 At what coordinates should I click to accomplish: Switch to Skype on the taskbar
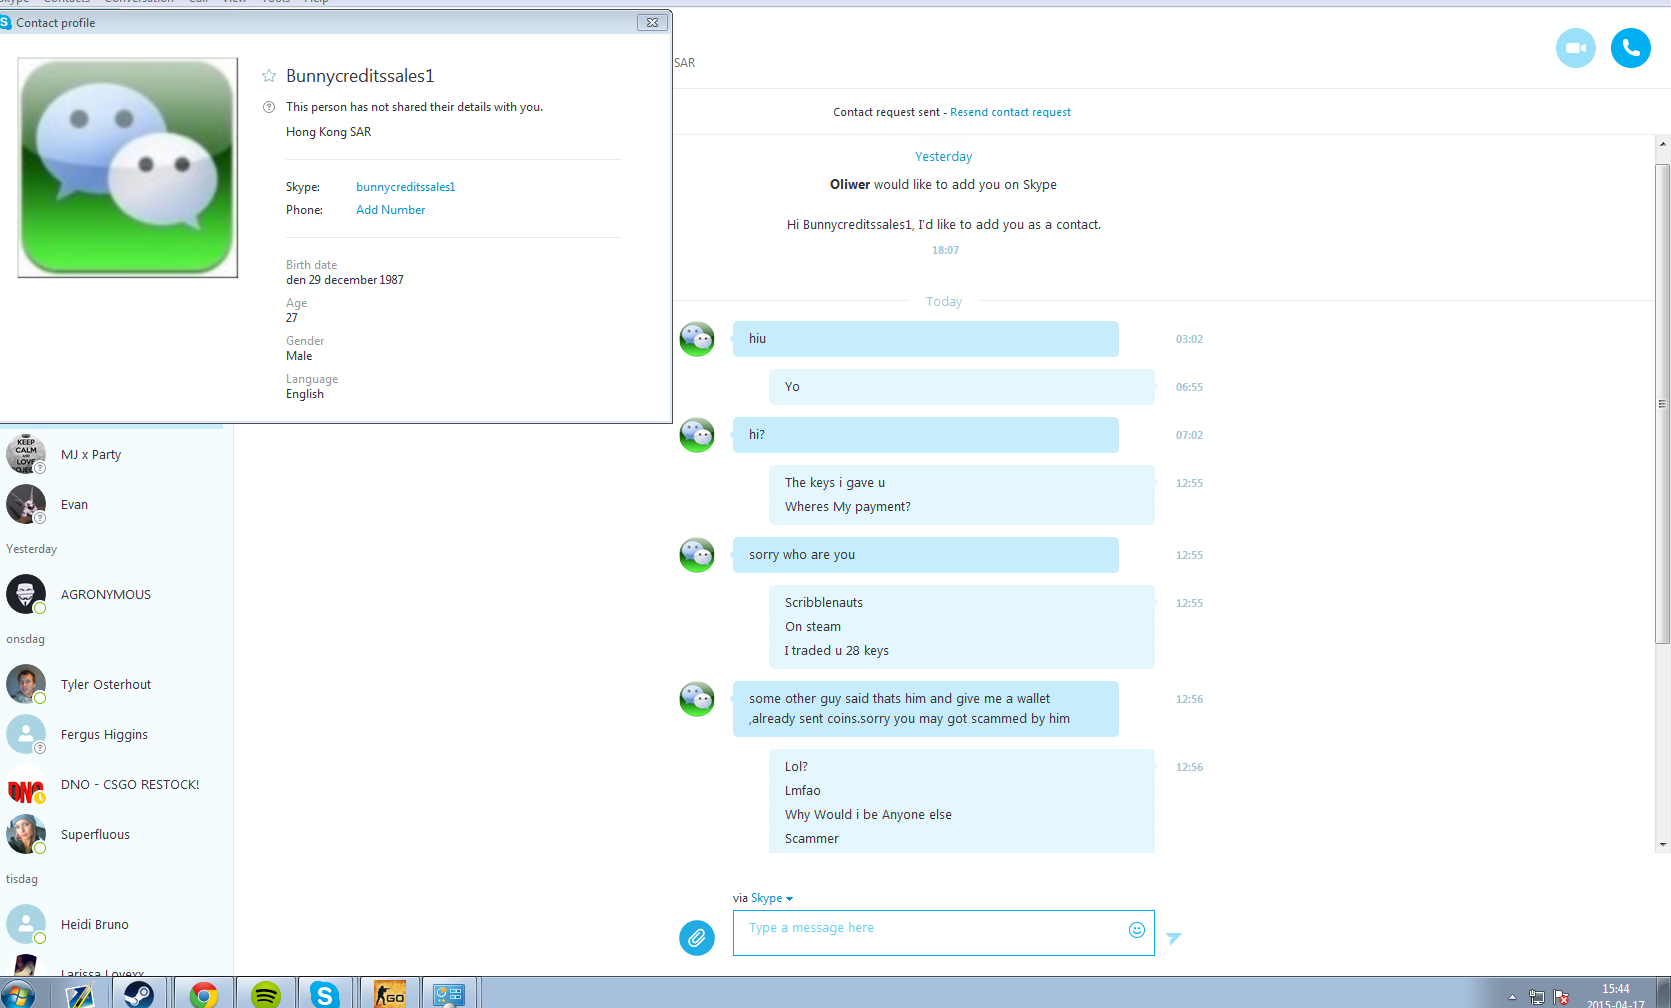(x=324, y=994)
